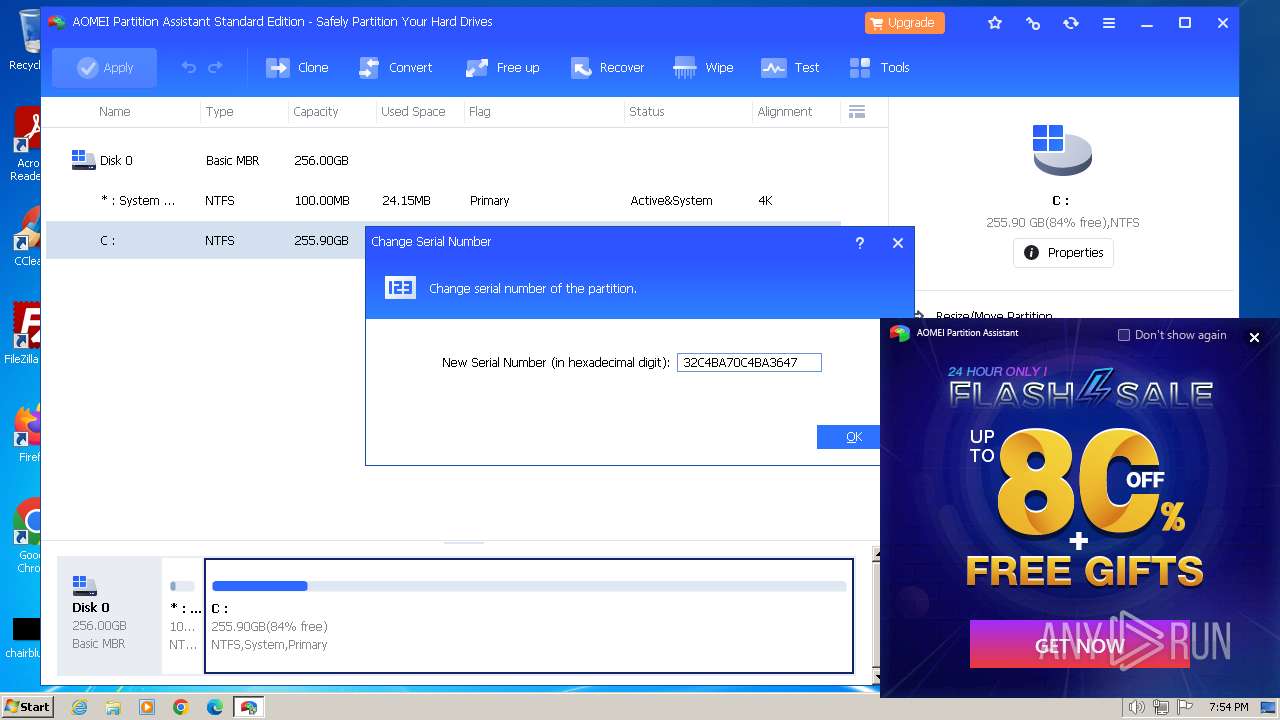Click the Capacity column header
Image resolution: width=1280 pixels, height=720 pixels.
pos(316,112)
